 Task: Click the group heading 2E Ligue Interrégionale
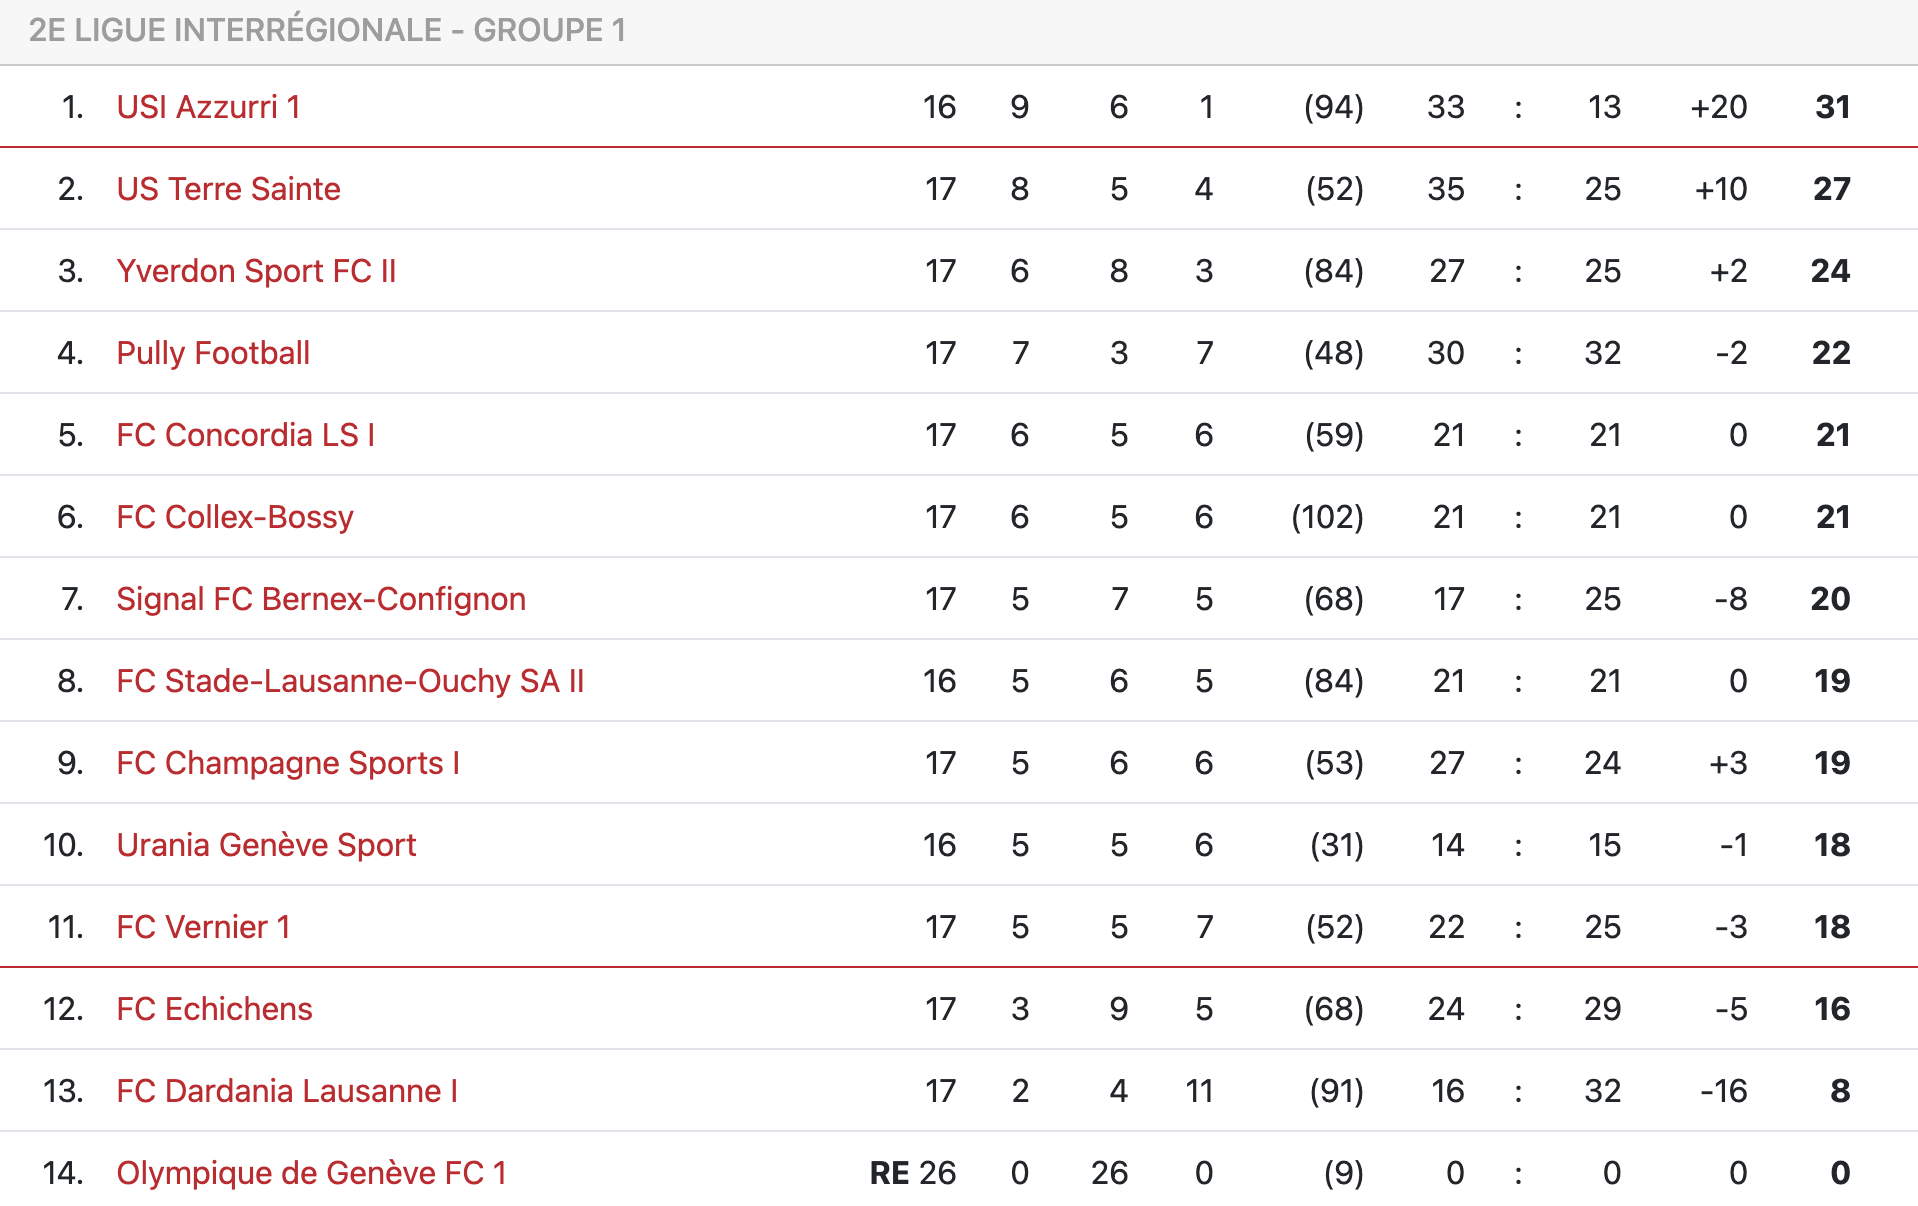(327, 30)
